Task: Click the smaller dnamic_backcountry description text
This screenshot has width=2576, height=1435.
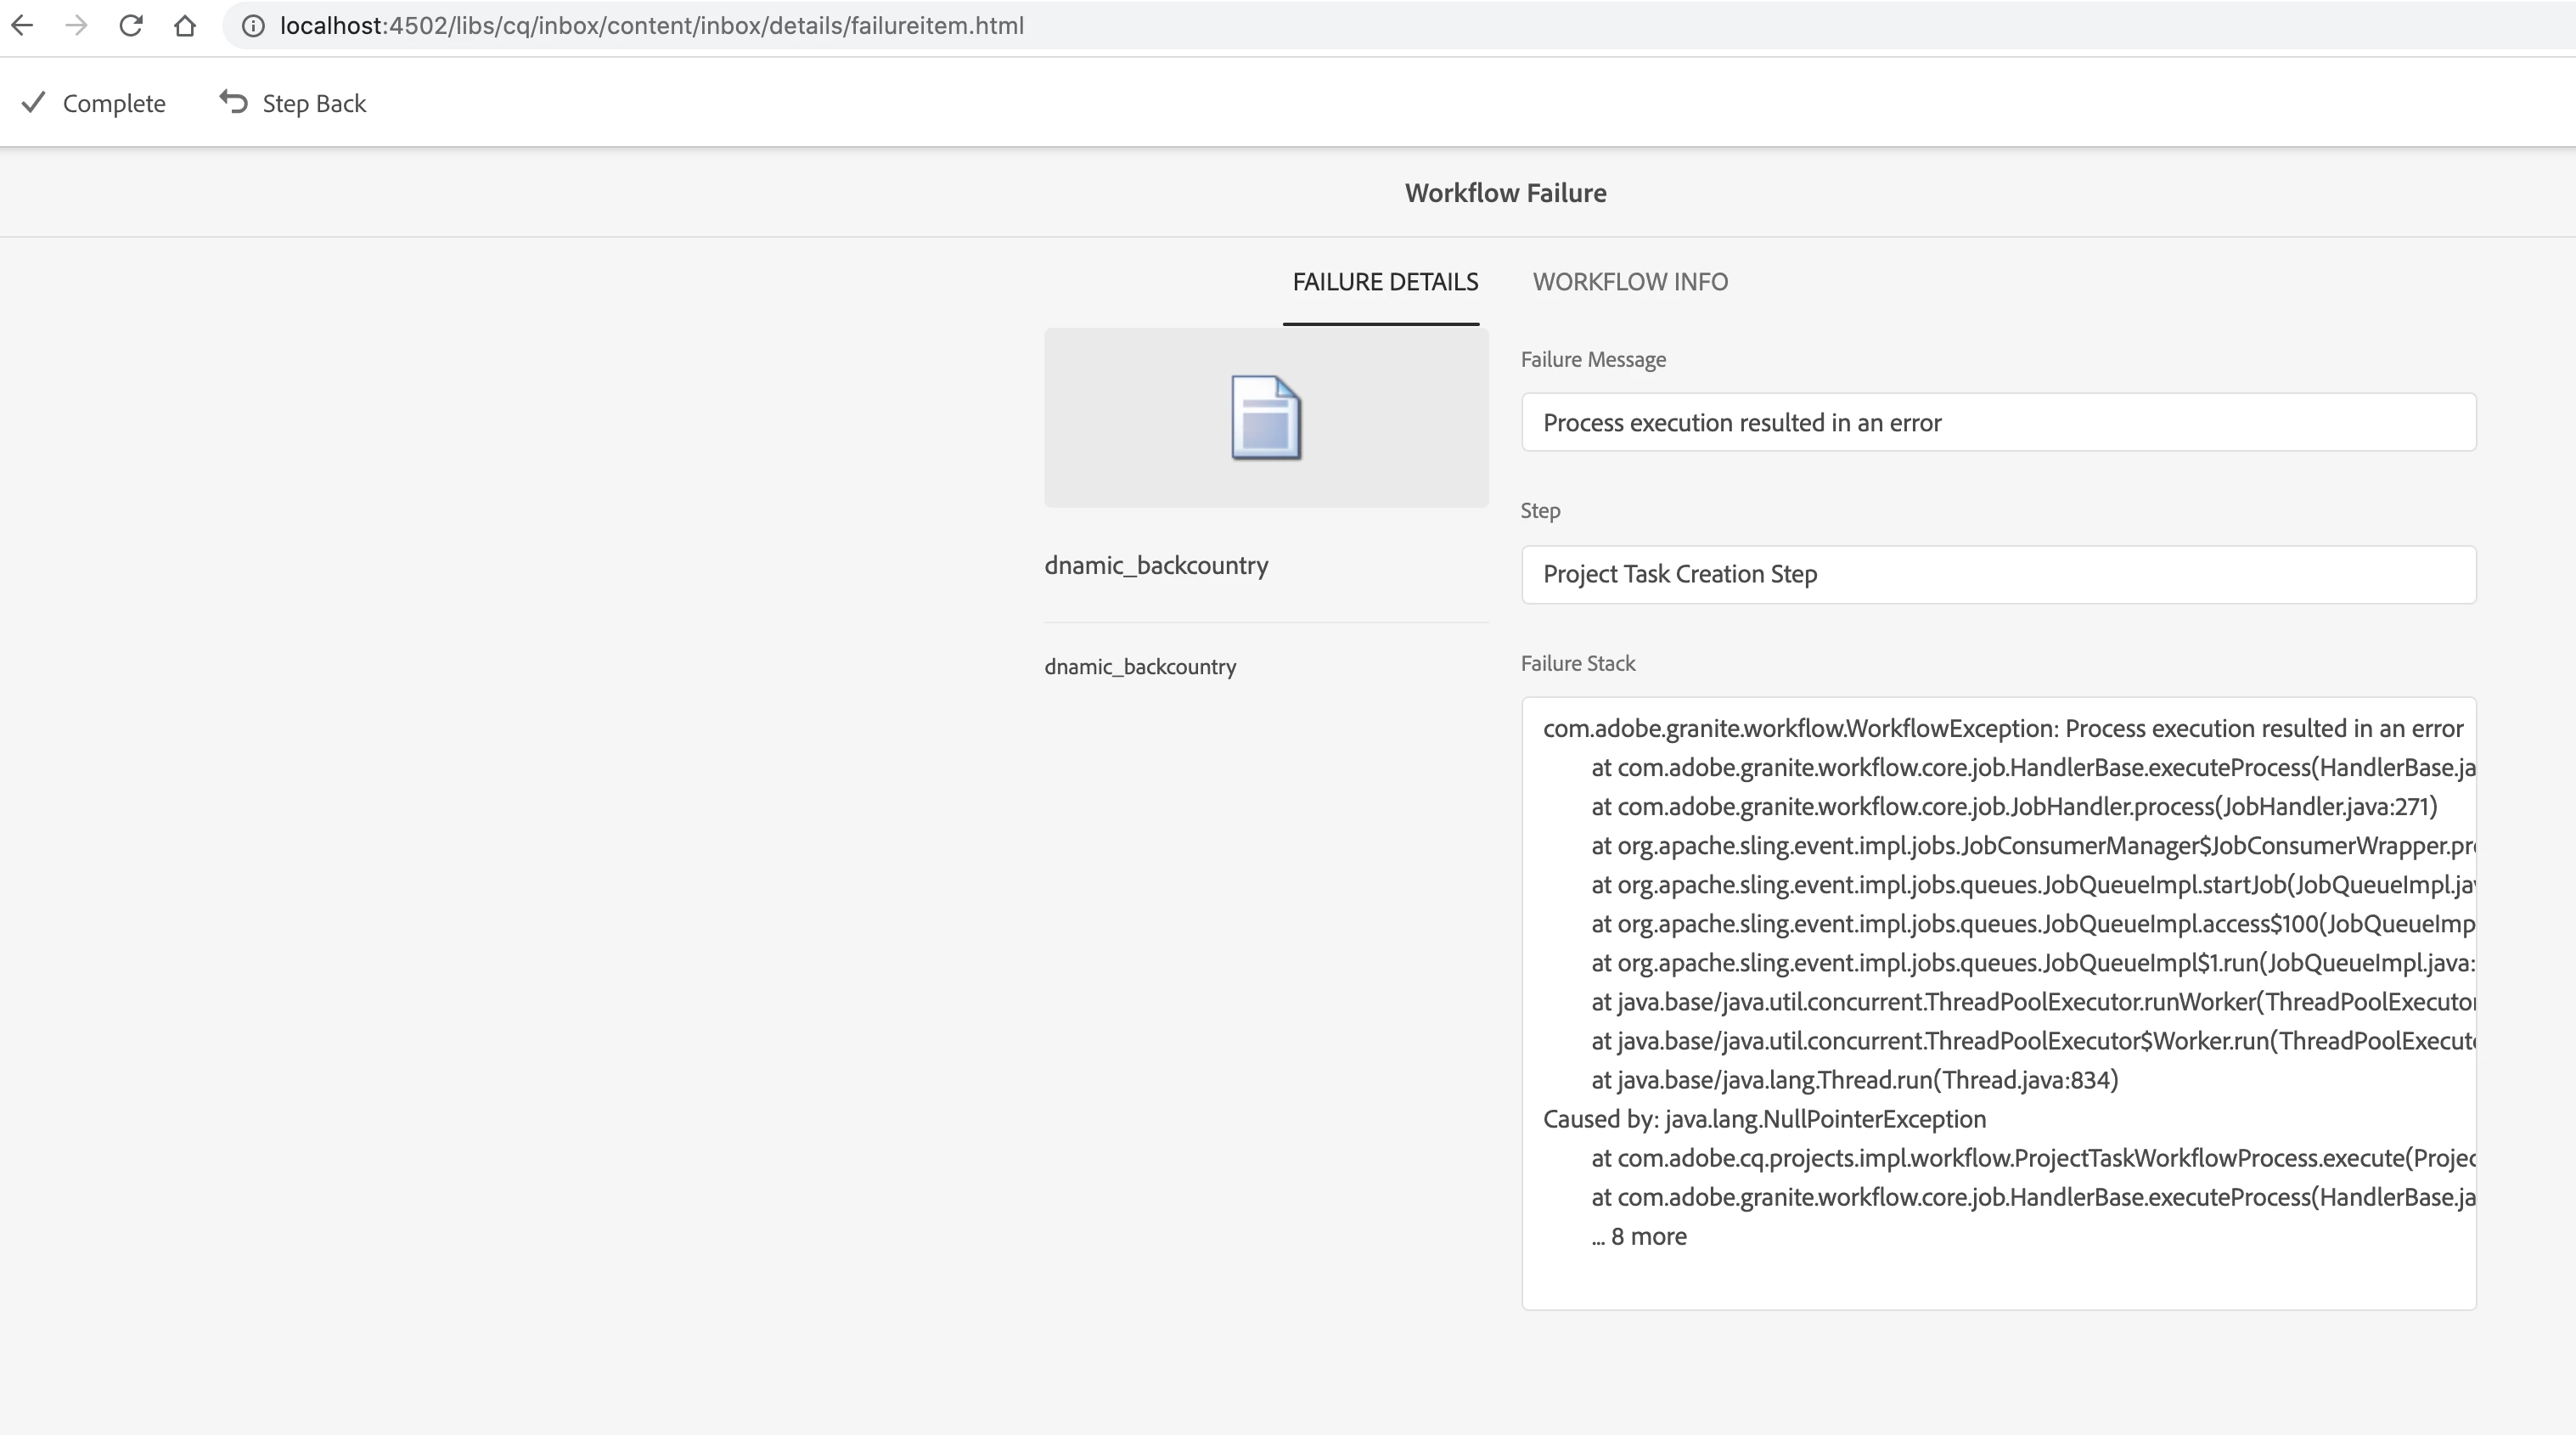Action: click(x=1140, y=667)
